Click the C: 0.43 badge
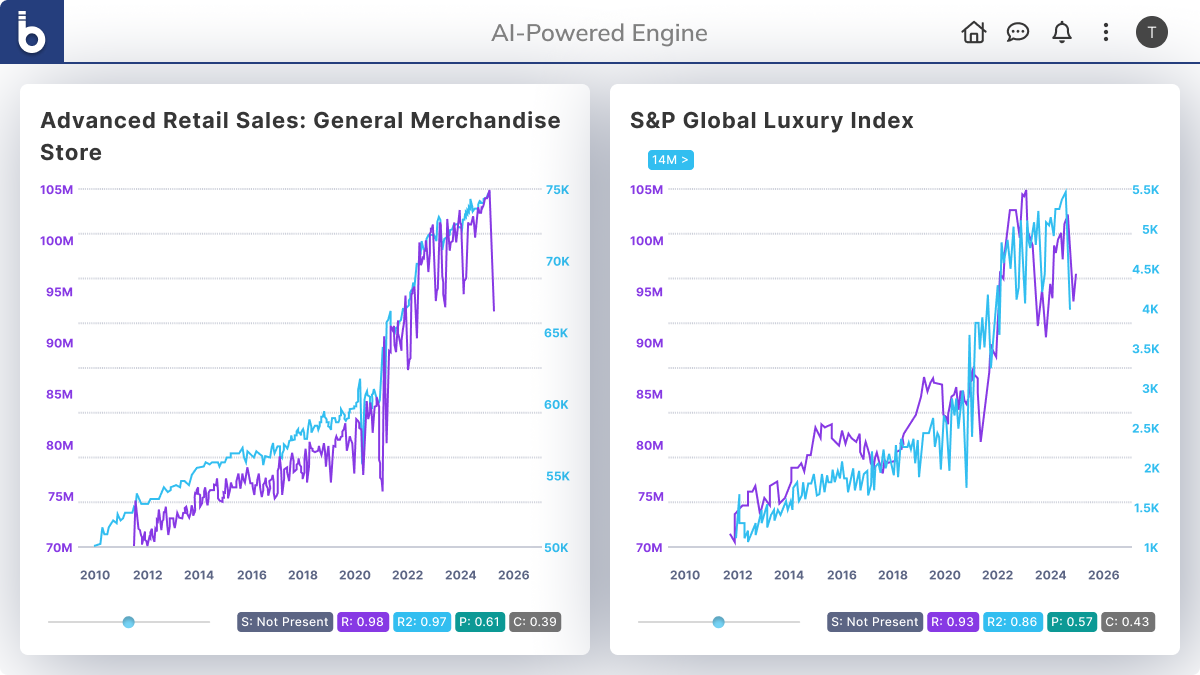The width and height of the screenshot is (1200, 675). (x=1128, y=622)
